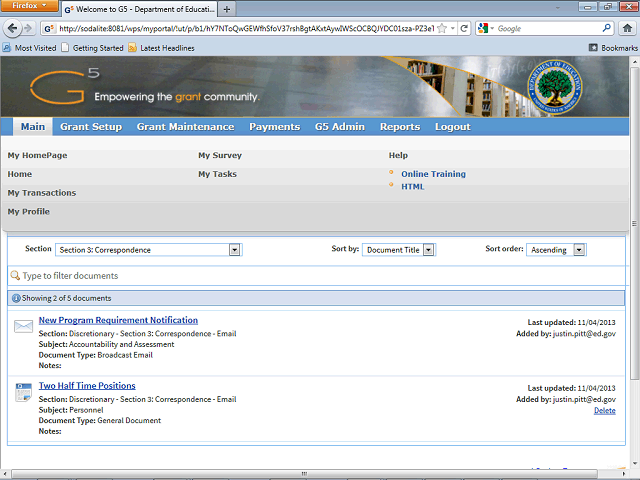The height and width of the screenshot is (480, 640).
Task: Open My Survey
Action: tap(220, 155)
